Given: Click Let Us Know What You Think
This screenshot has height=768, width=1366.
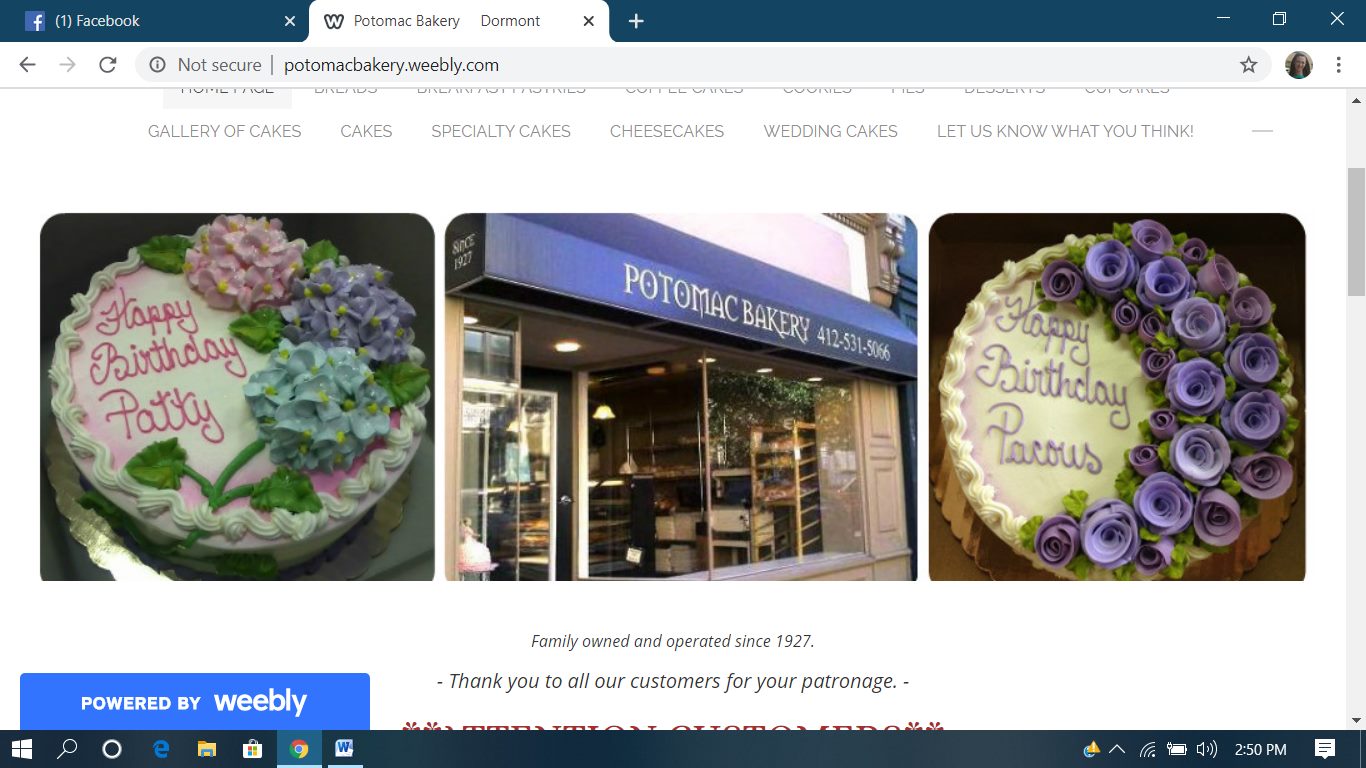Looking at the screenshot, I should (1065, 131).
